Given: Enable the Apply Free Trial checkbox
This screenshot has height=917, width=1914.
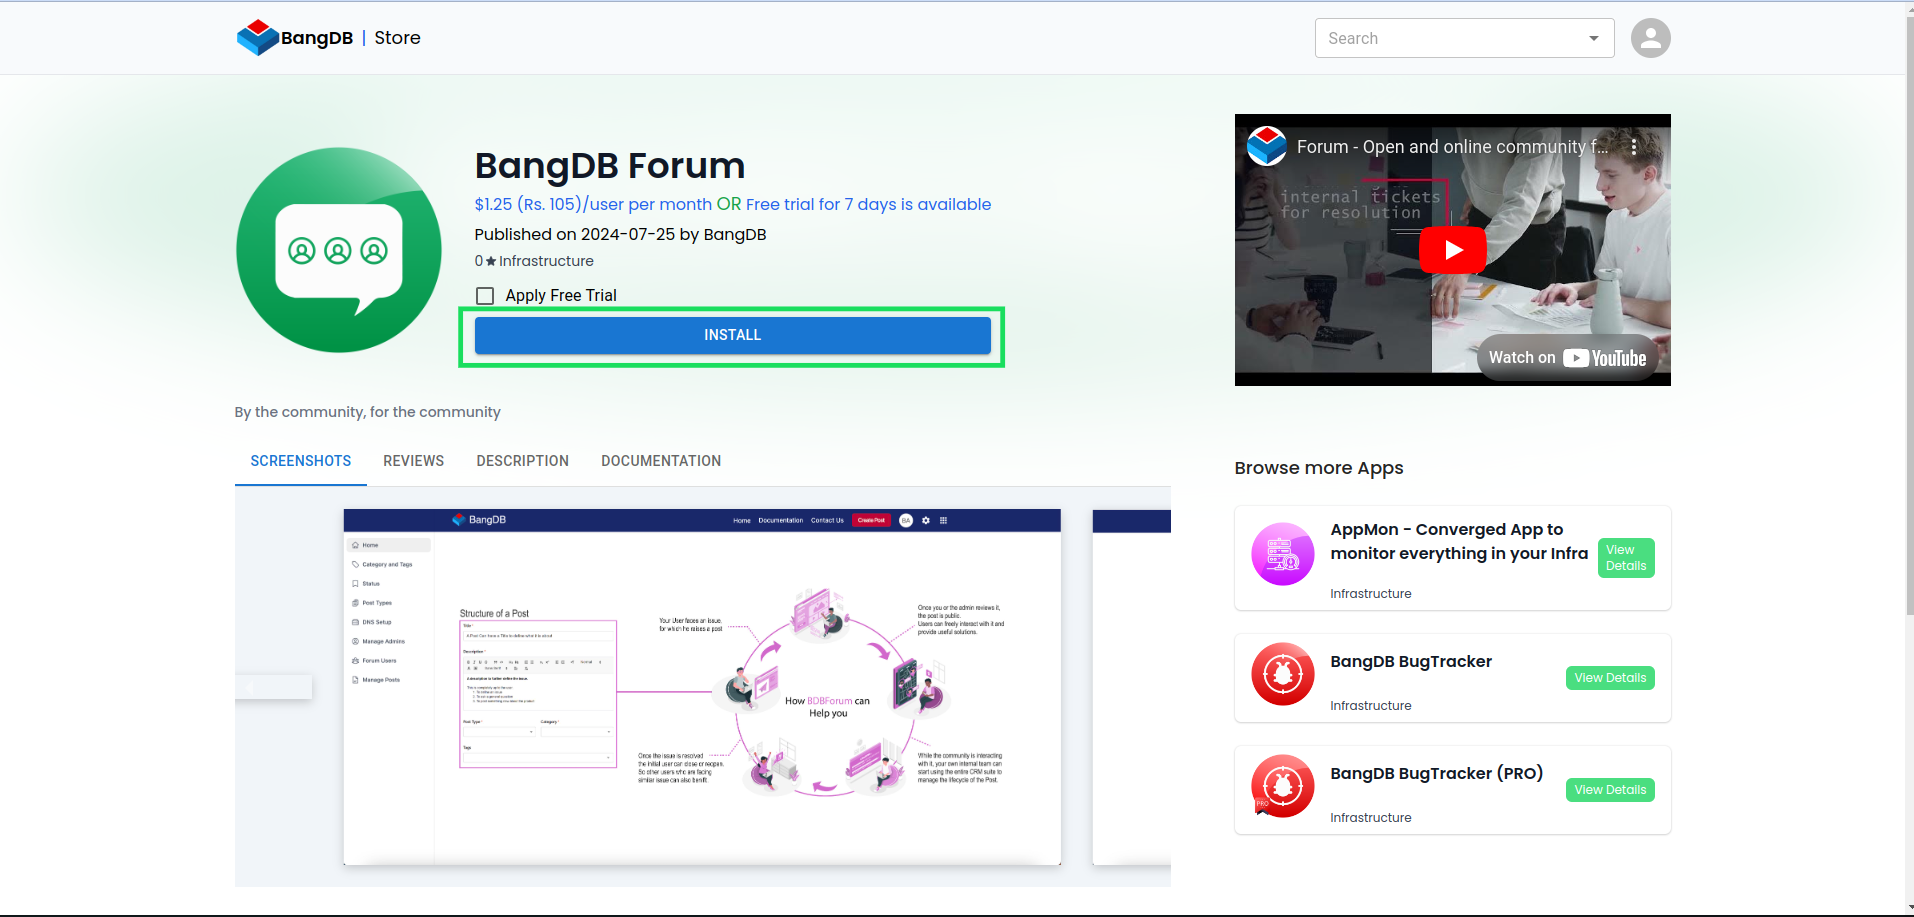Looking at the screenshot, I should (485, 296).
